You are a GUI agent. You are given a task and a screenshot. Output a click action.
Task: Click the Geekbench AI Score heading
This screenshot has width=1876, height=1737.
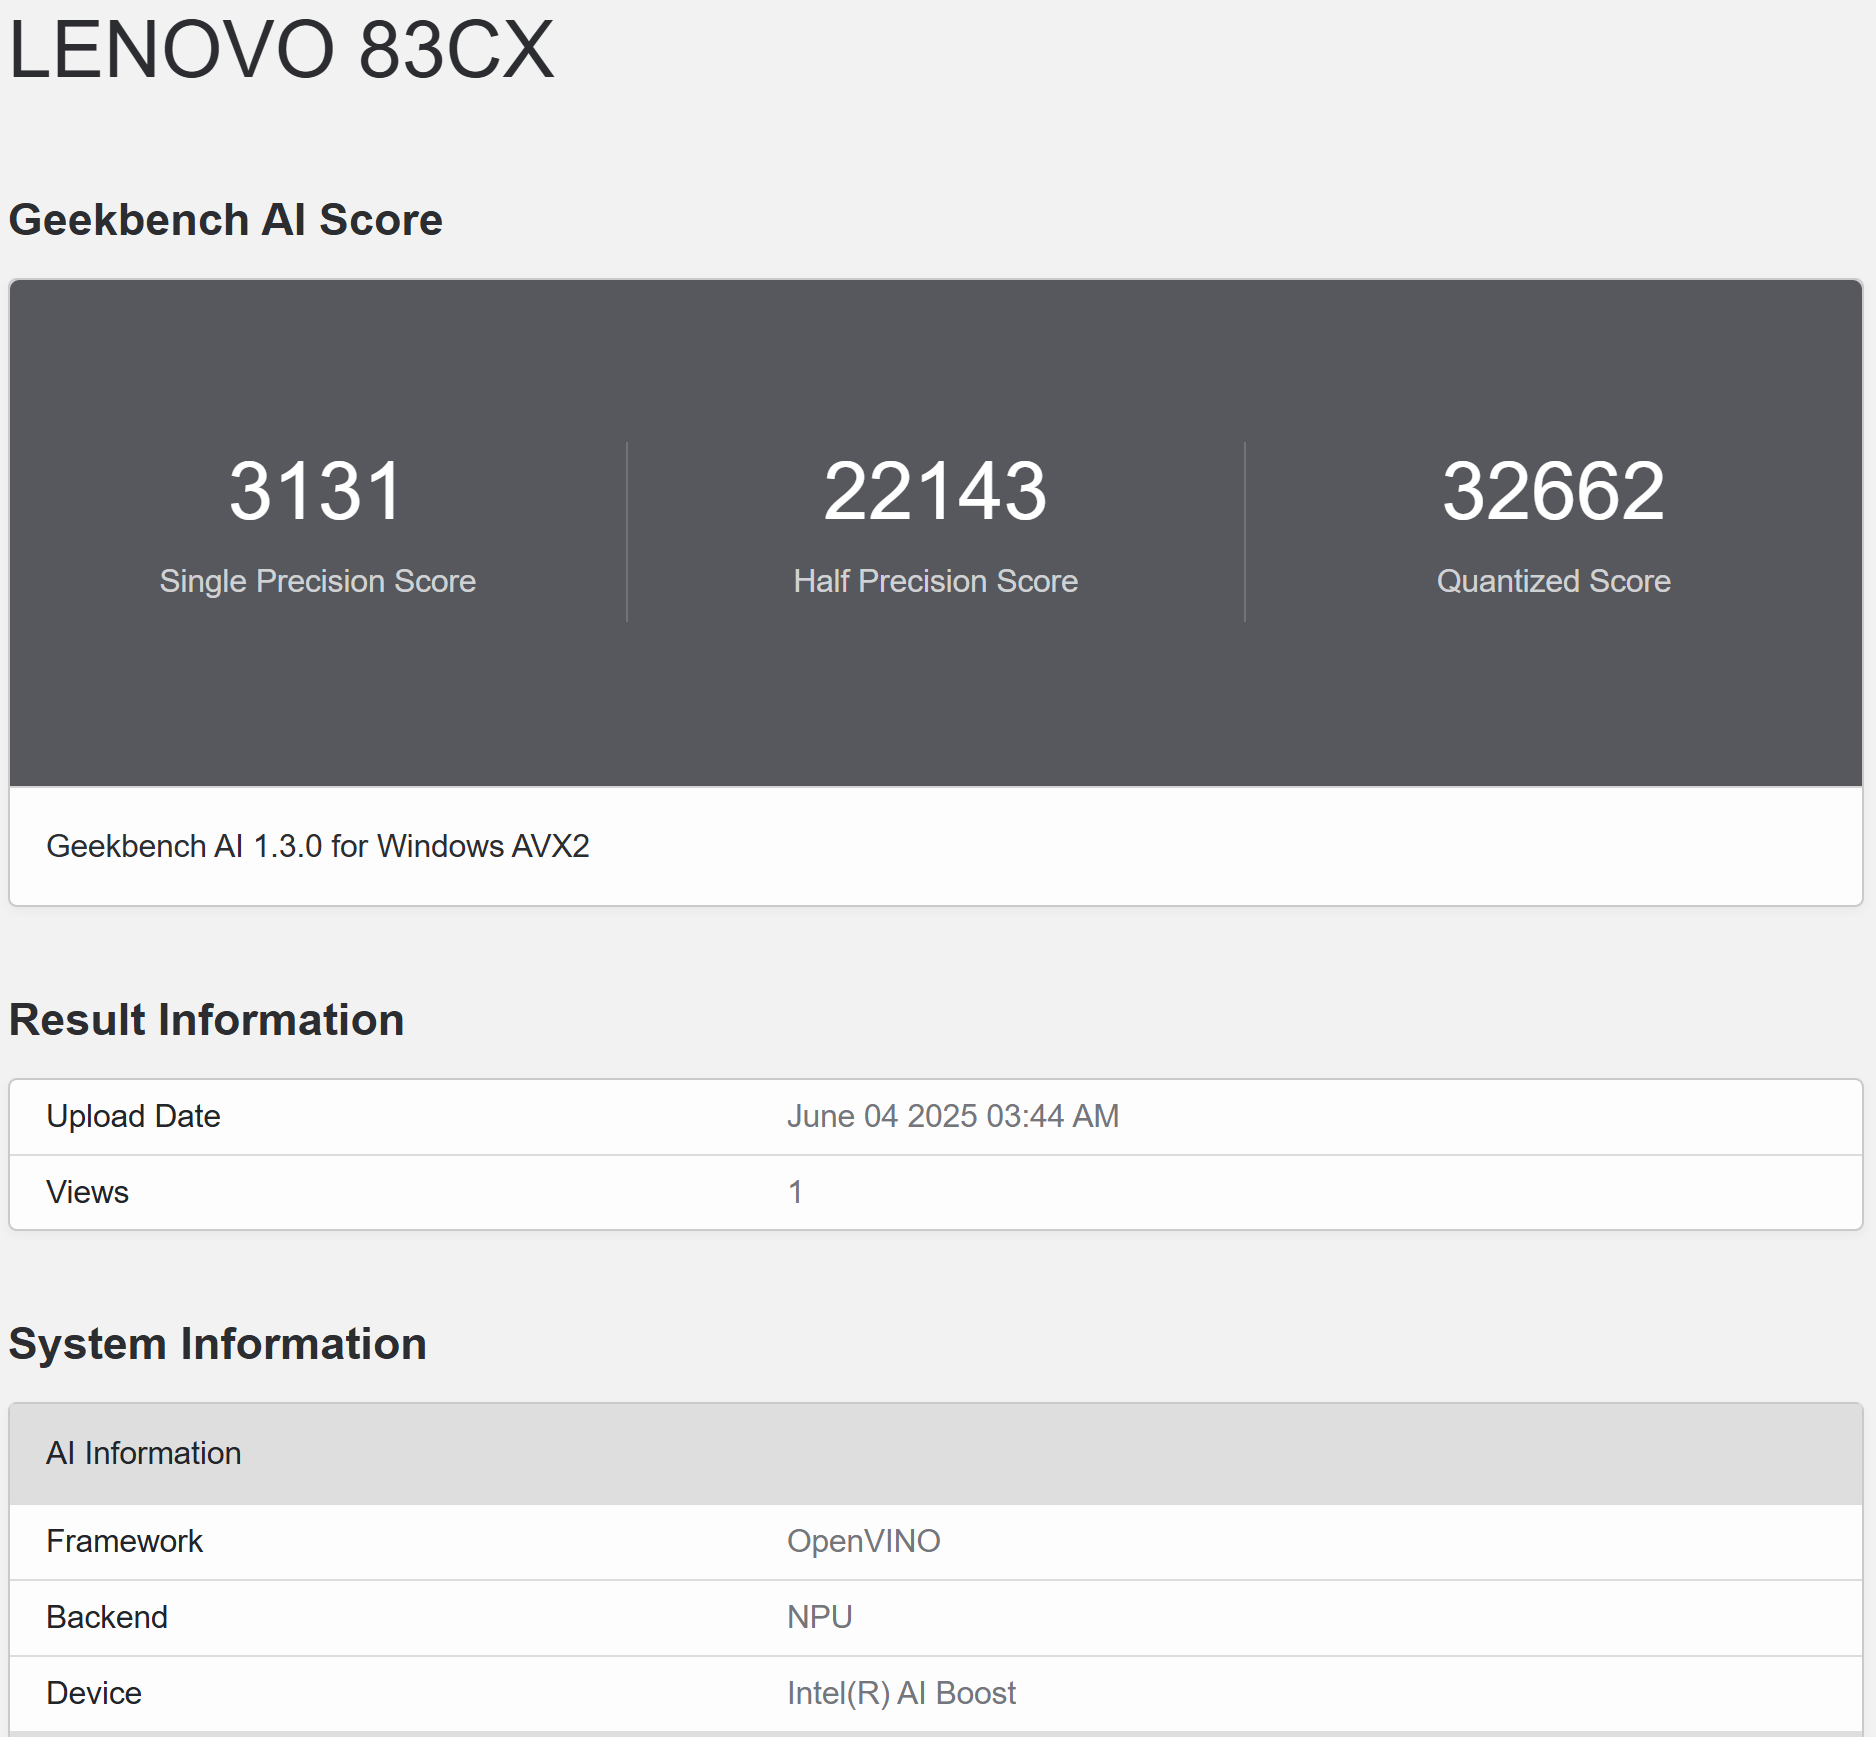click(x=226, y=220)
